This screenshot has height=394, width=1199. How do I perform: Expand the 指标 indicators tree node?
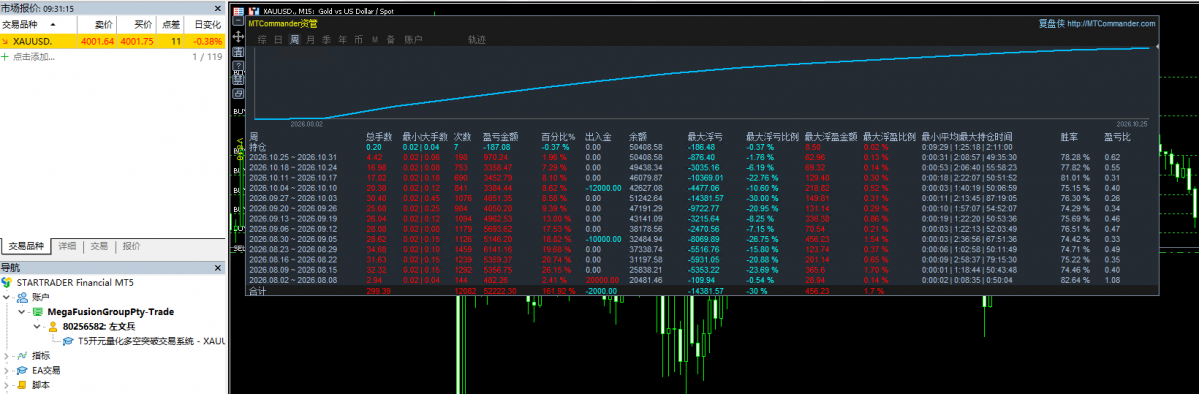click(7, 355)
